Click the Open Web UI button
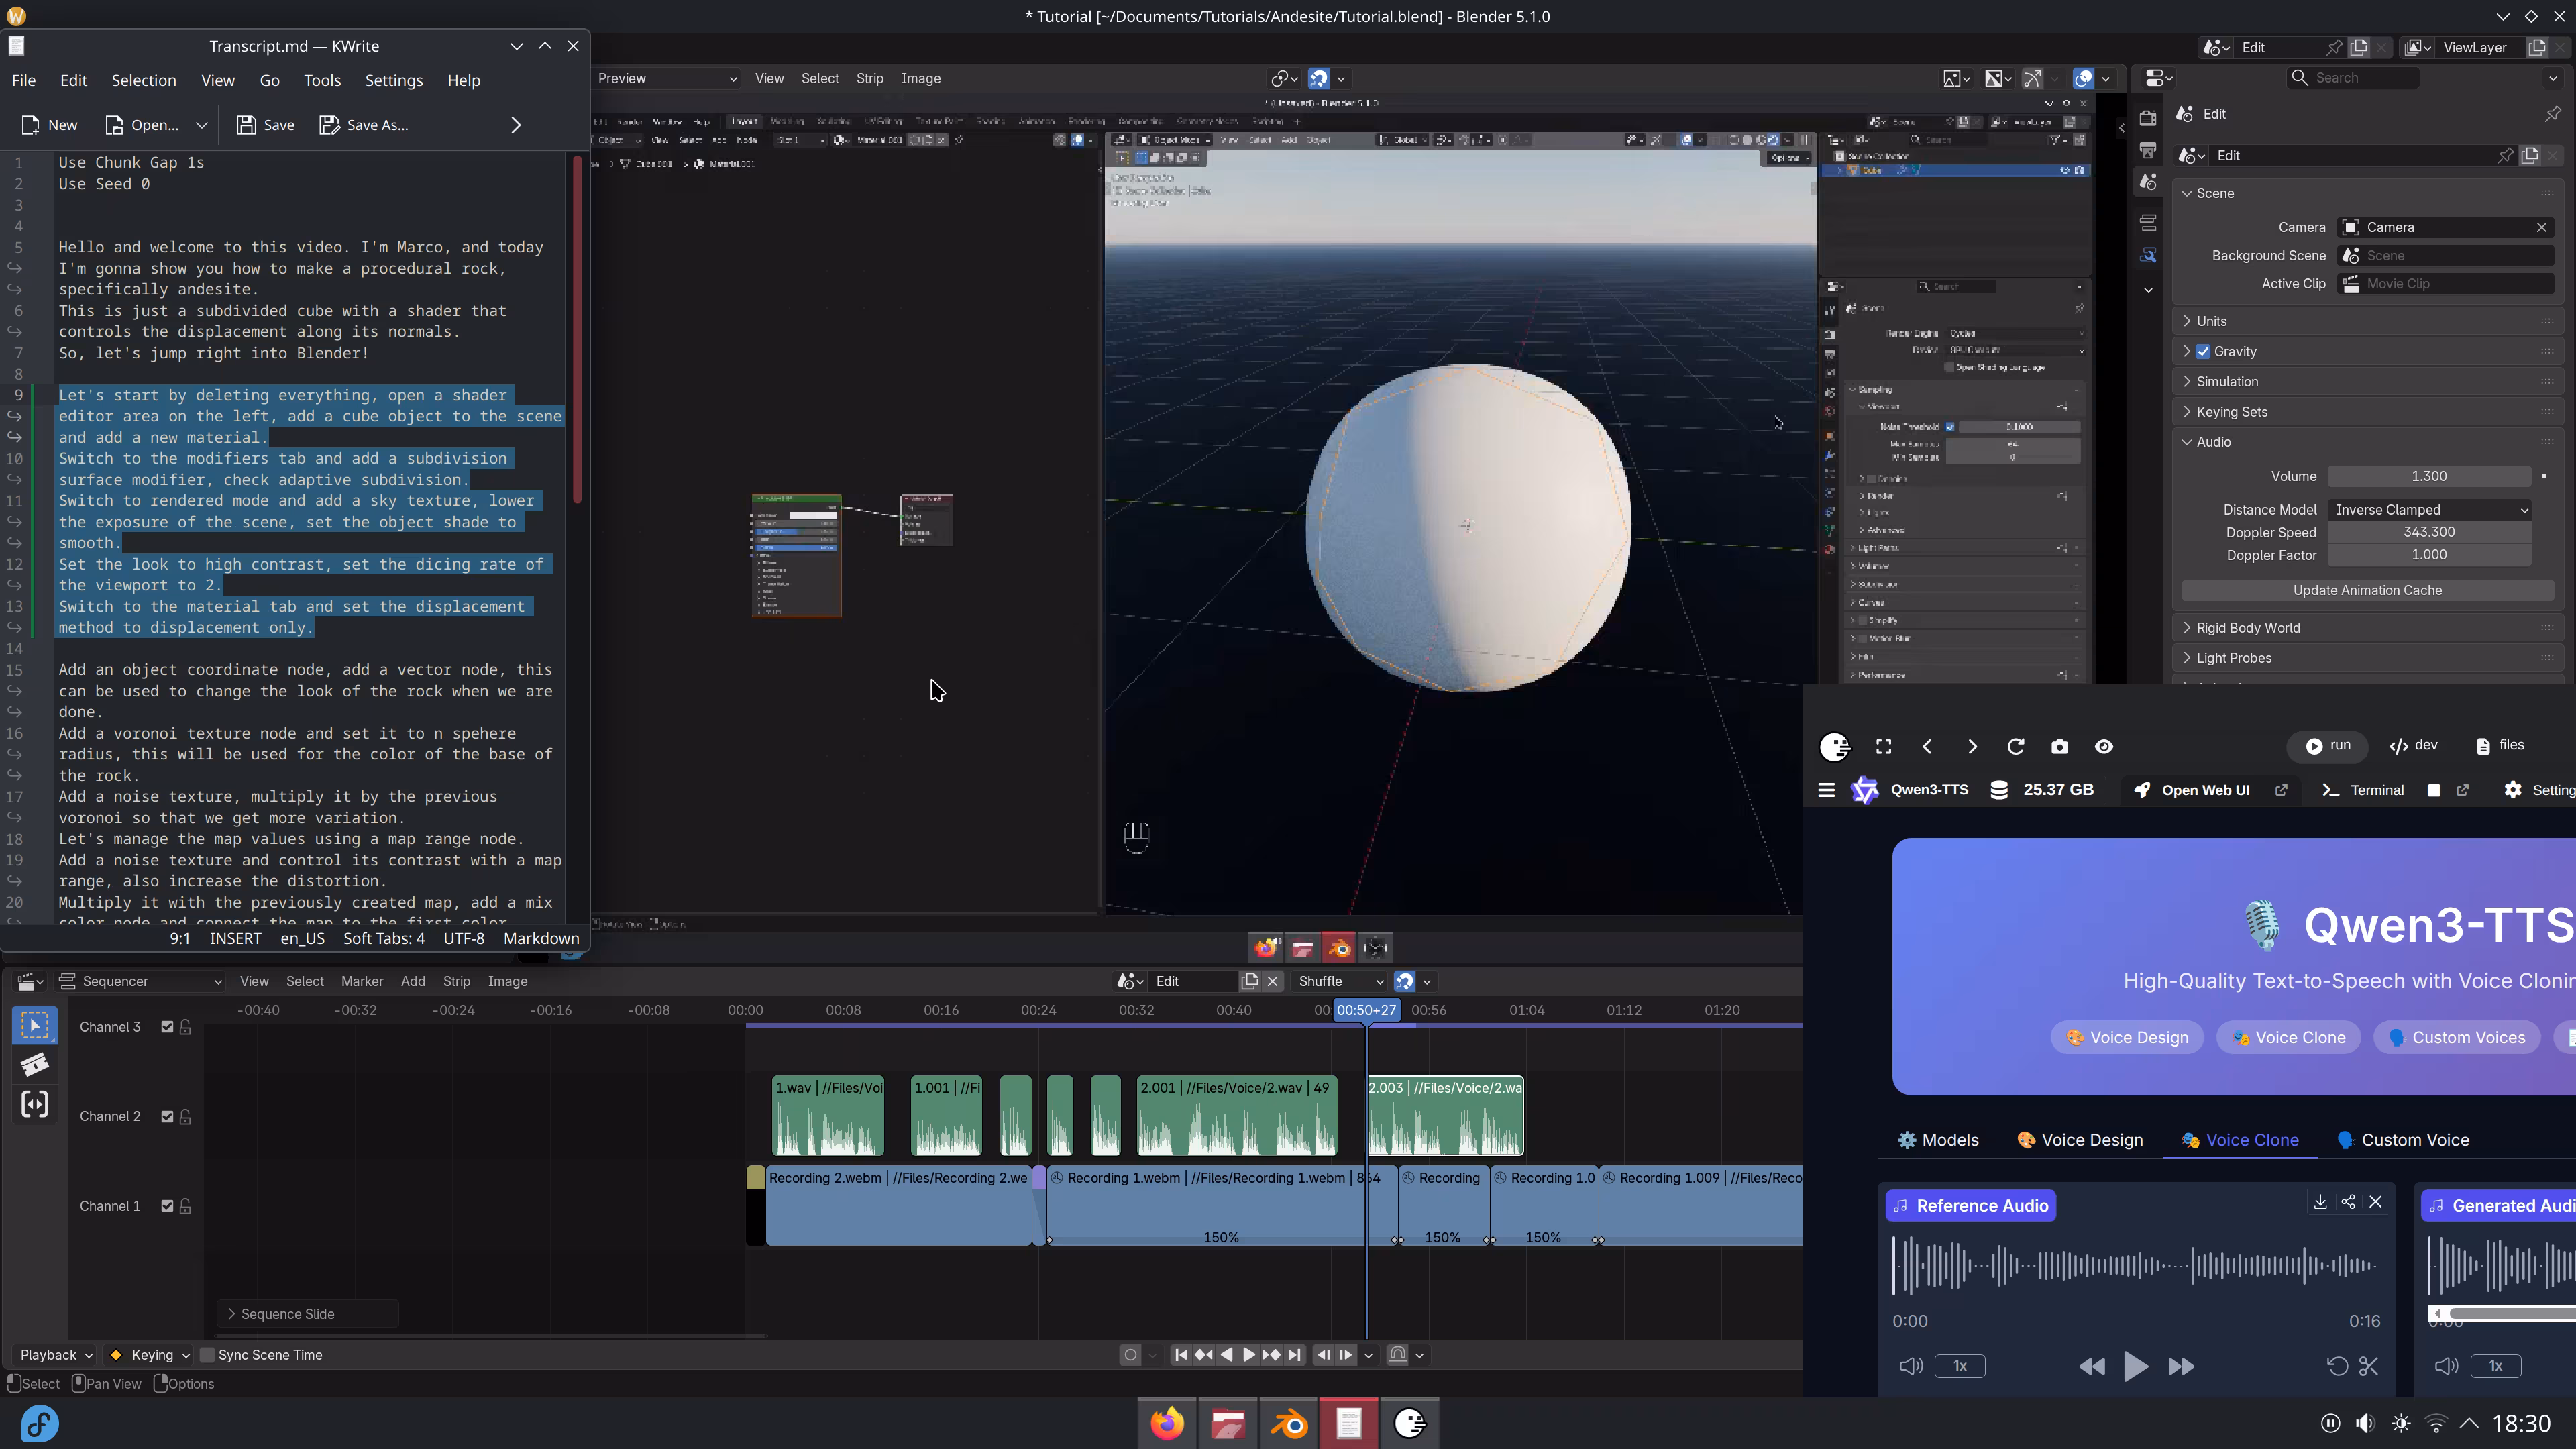This screenshot has width=2576, height=1449. 2205,790
